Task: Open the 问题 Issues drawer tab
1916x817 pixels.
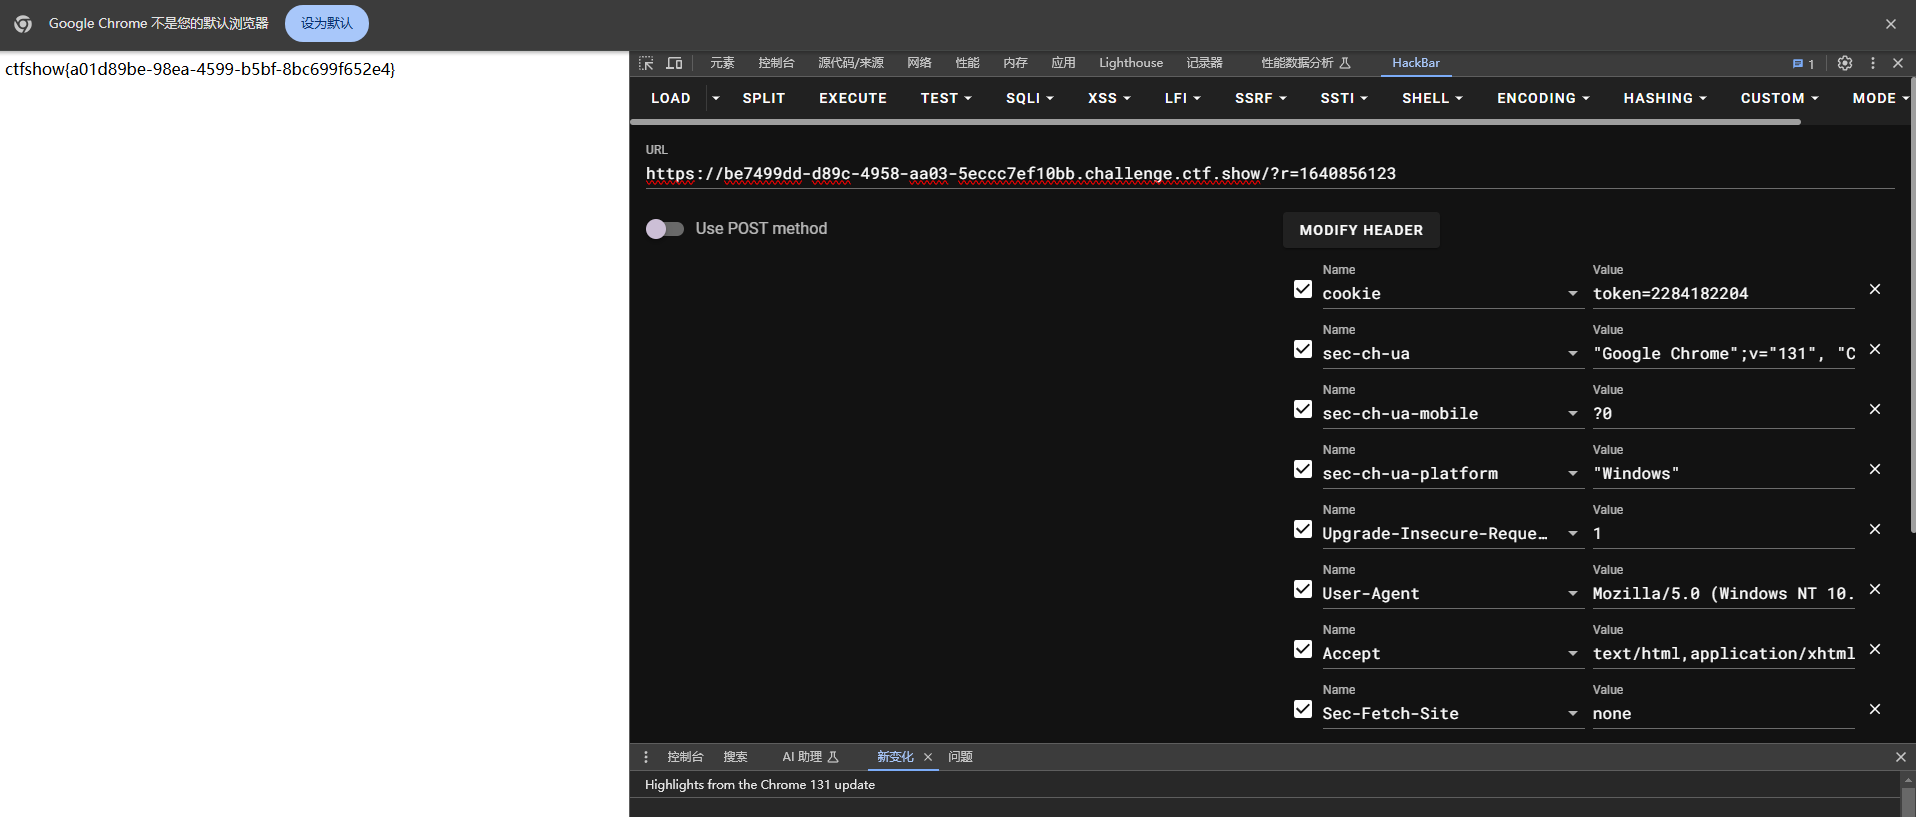Action: [x=960, y=757]
